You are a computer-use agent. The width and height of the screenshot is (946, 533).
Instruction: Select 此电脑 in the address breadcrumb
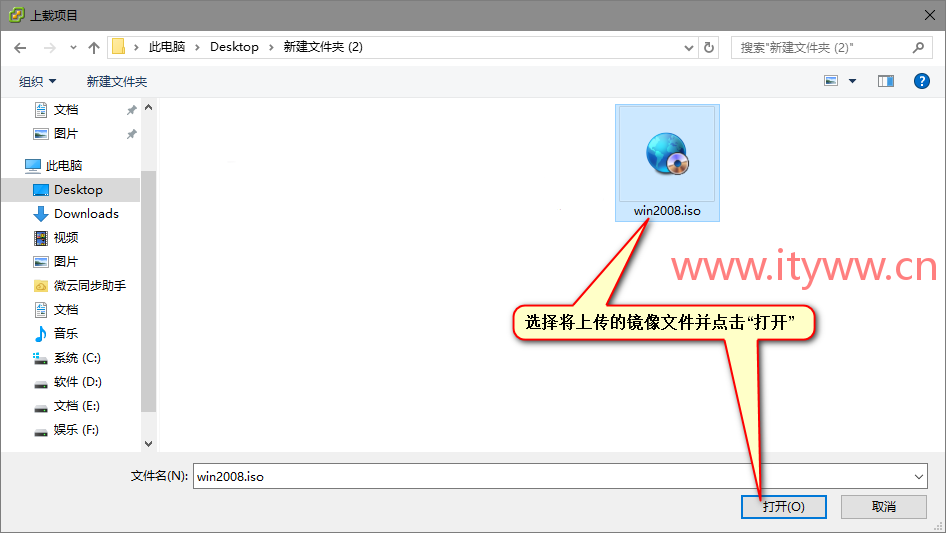point(167,46)
